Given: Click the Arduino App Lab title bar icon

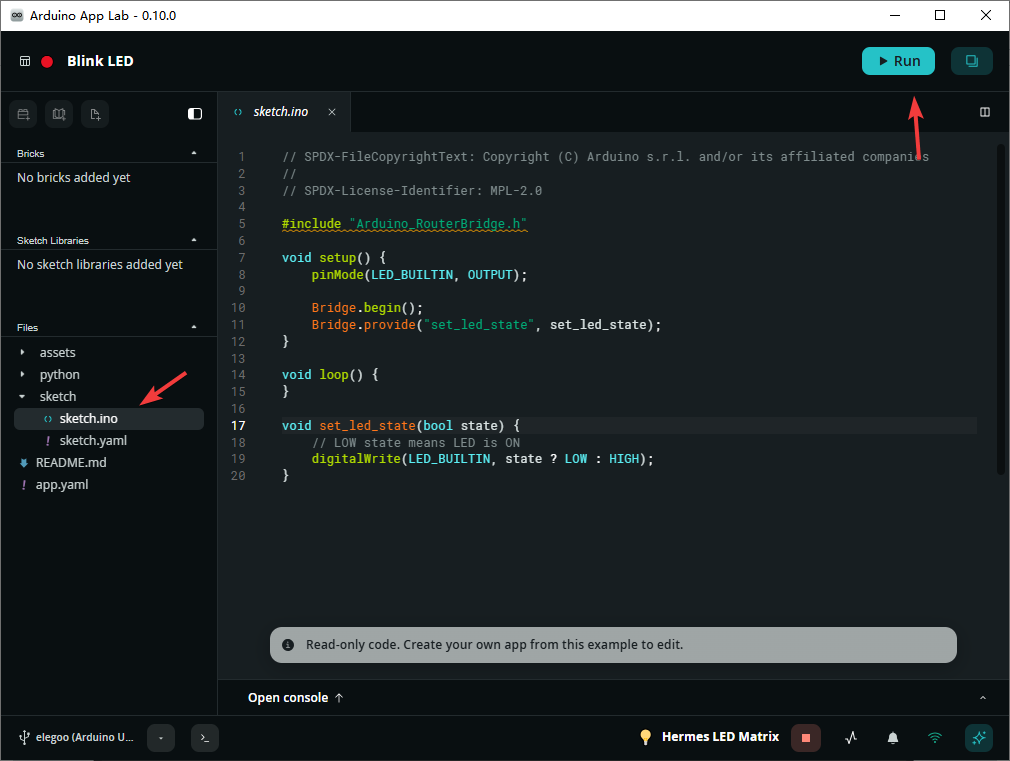Looking at the screenshot, I should click(17, 15).
